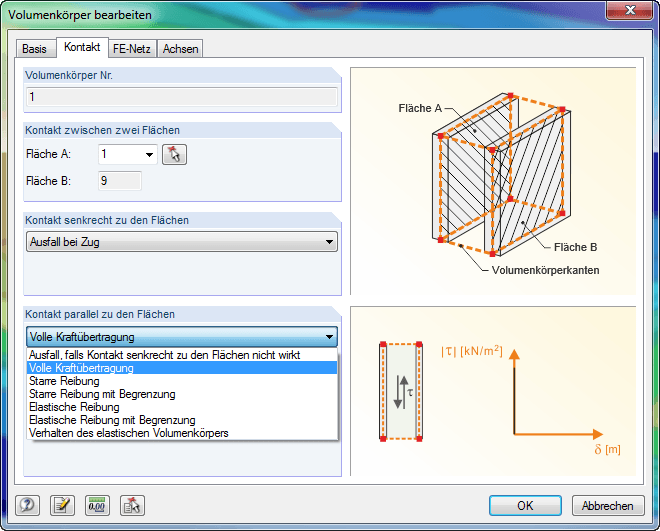The width and height of the screenshot is (660, 531).
Task: Open the FE-Netz tab
Action: 132,49
